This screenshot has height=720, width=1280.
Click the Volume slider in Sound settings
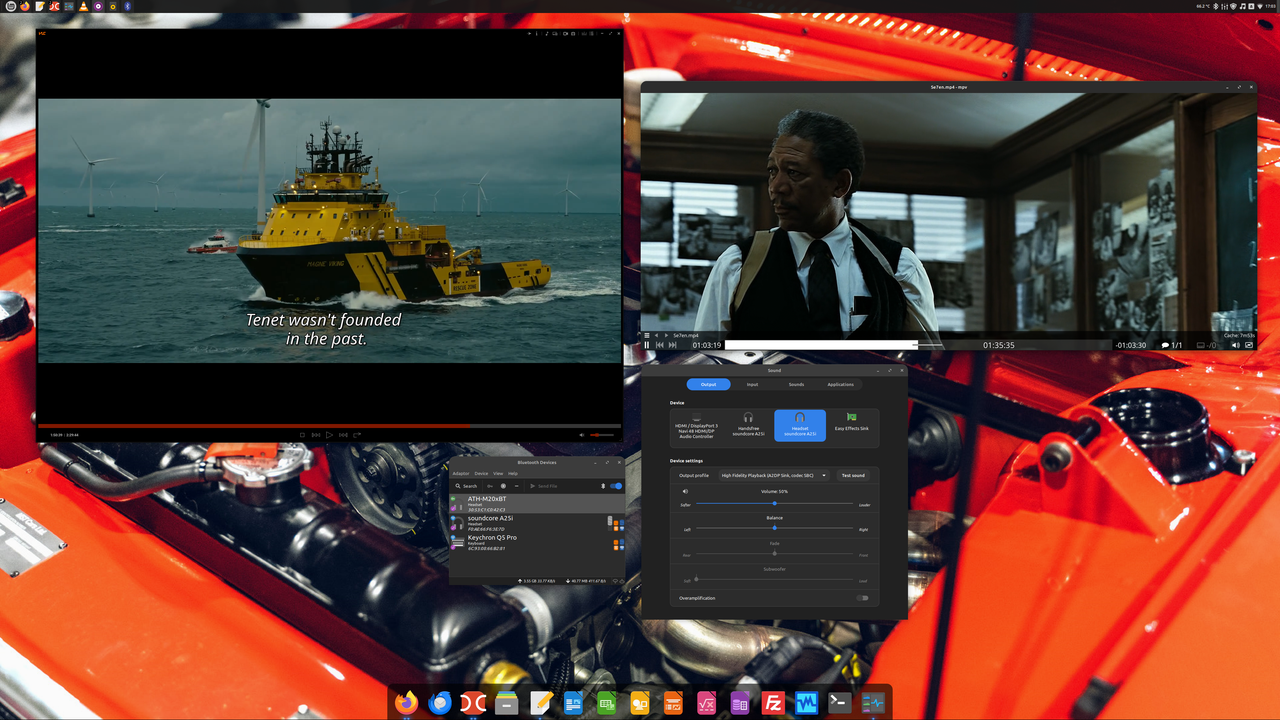click(774, 503)
